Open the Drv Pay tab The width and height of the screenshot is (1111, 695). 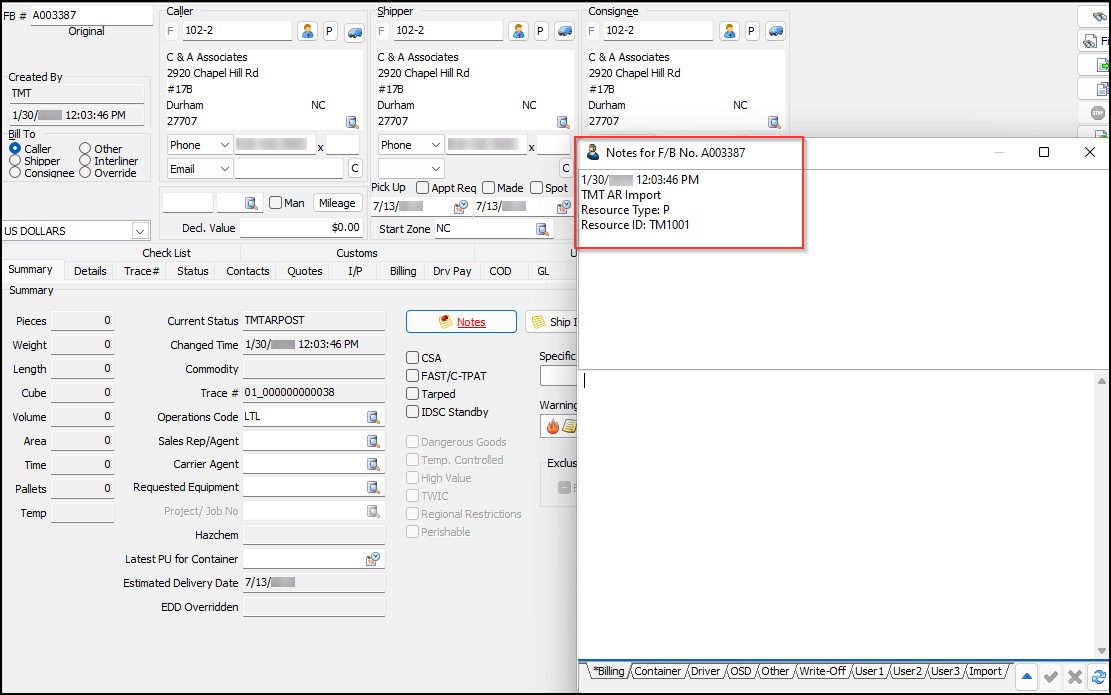pyautogui.click(x=452, y=271)
